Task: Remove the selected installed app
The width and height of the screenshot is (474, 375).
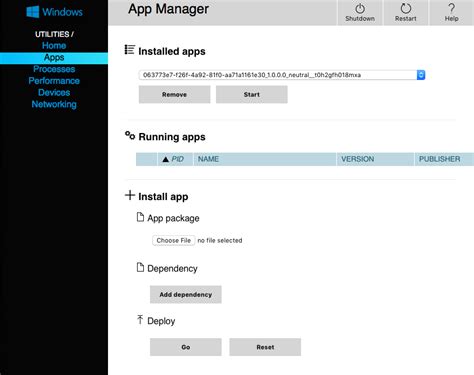Action: 174,94
